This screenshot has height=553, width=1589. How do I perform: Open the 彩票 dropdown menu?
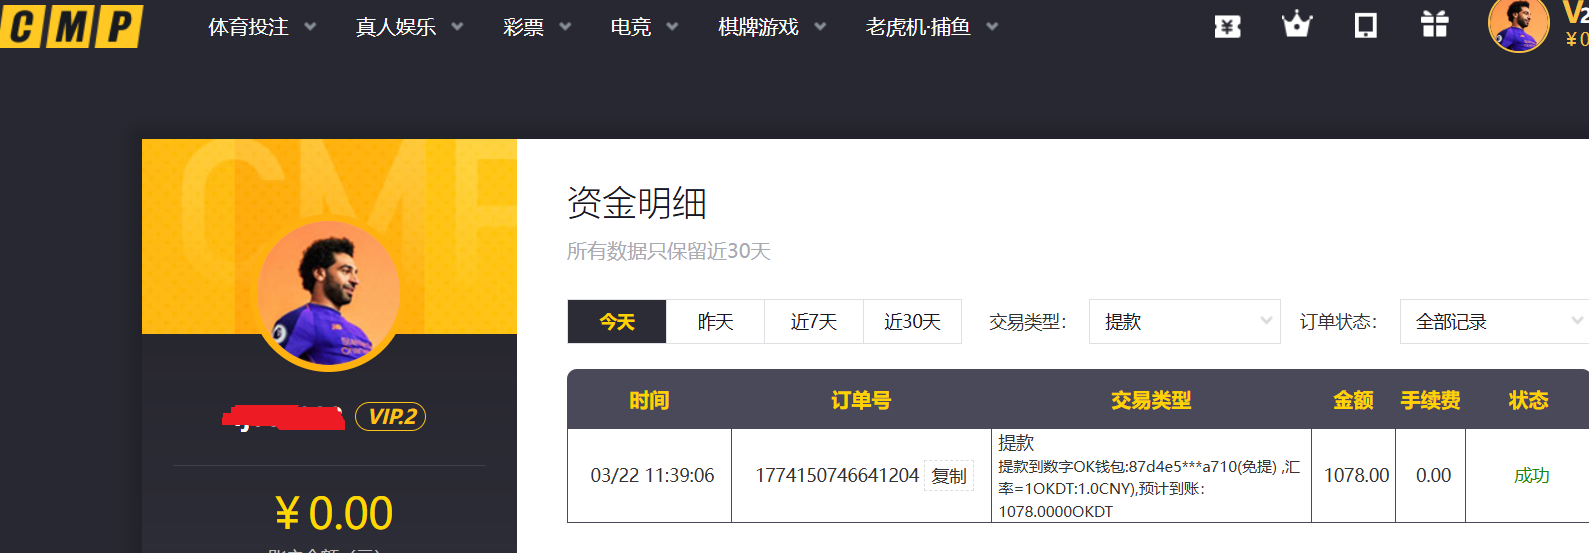click(536, 27)
